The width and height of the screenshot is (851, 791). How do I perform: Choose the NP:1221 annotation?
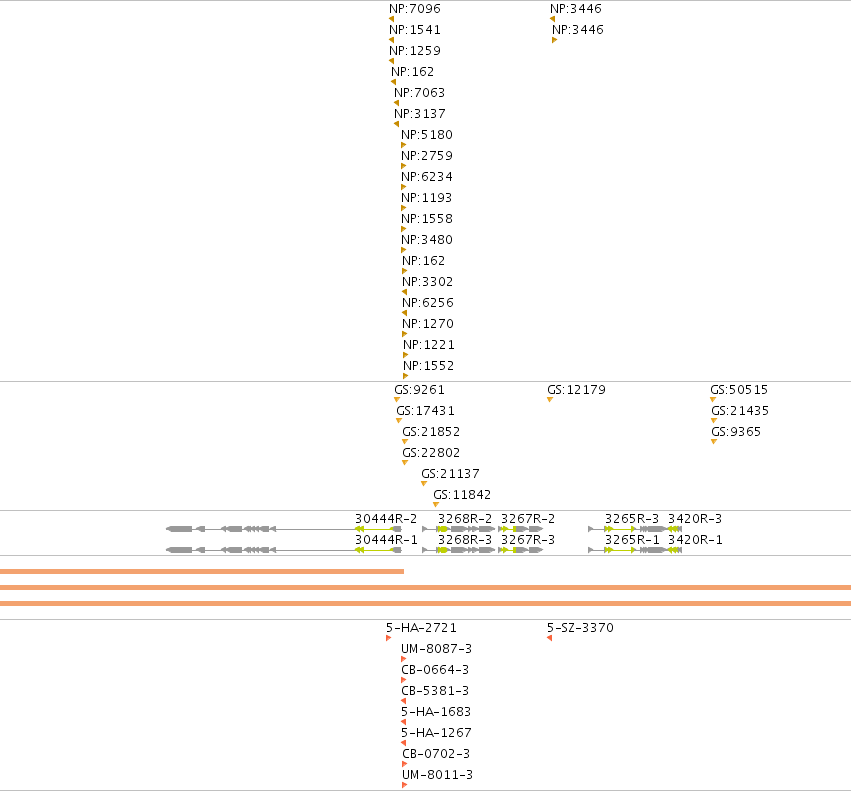429,345
